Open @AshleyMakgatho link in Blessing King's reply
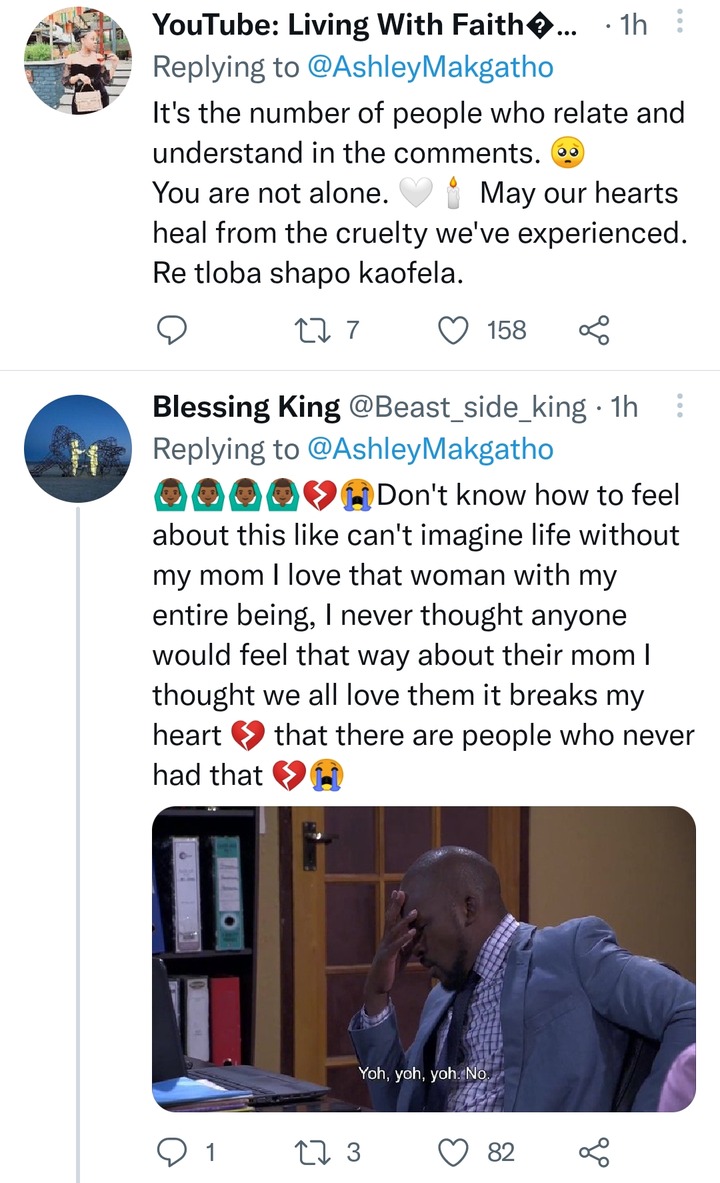 pyautogui.click(x=430, y=449)
